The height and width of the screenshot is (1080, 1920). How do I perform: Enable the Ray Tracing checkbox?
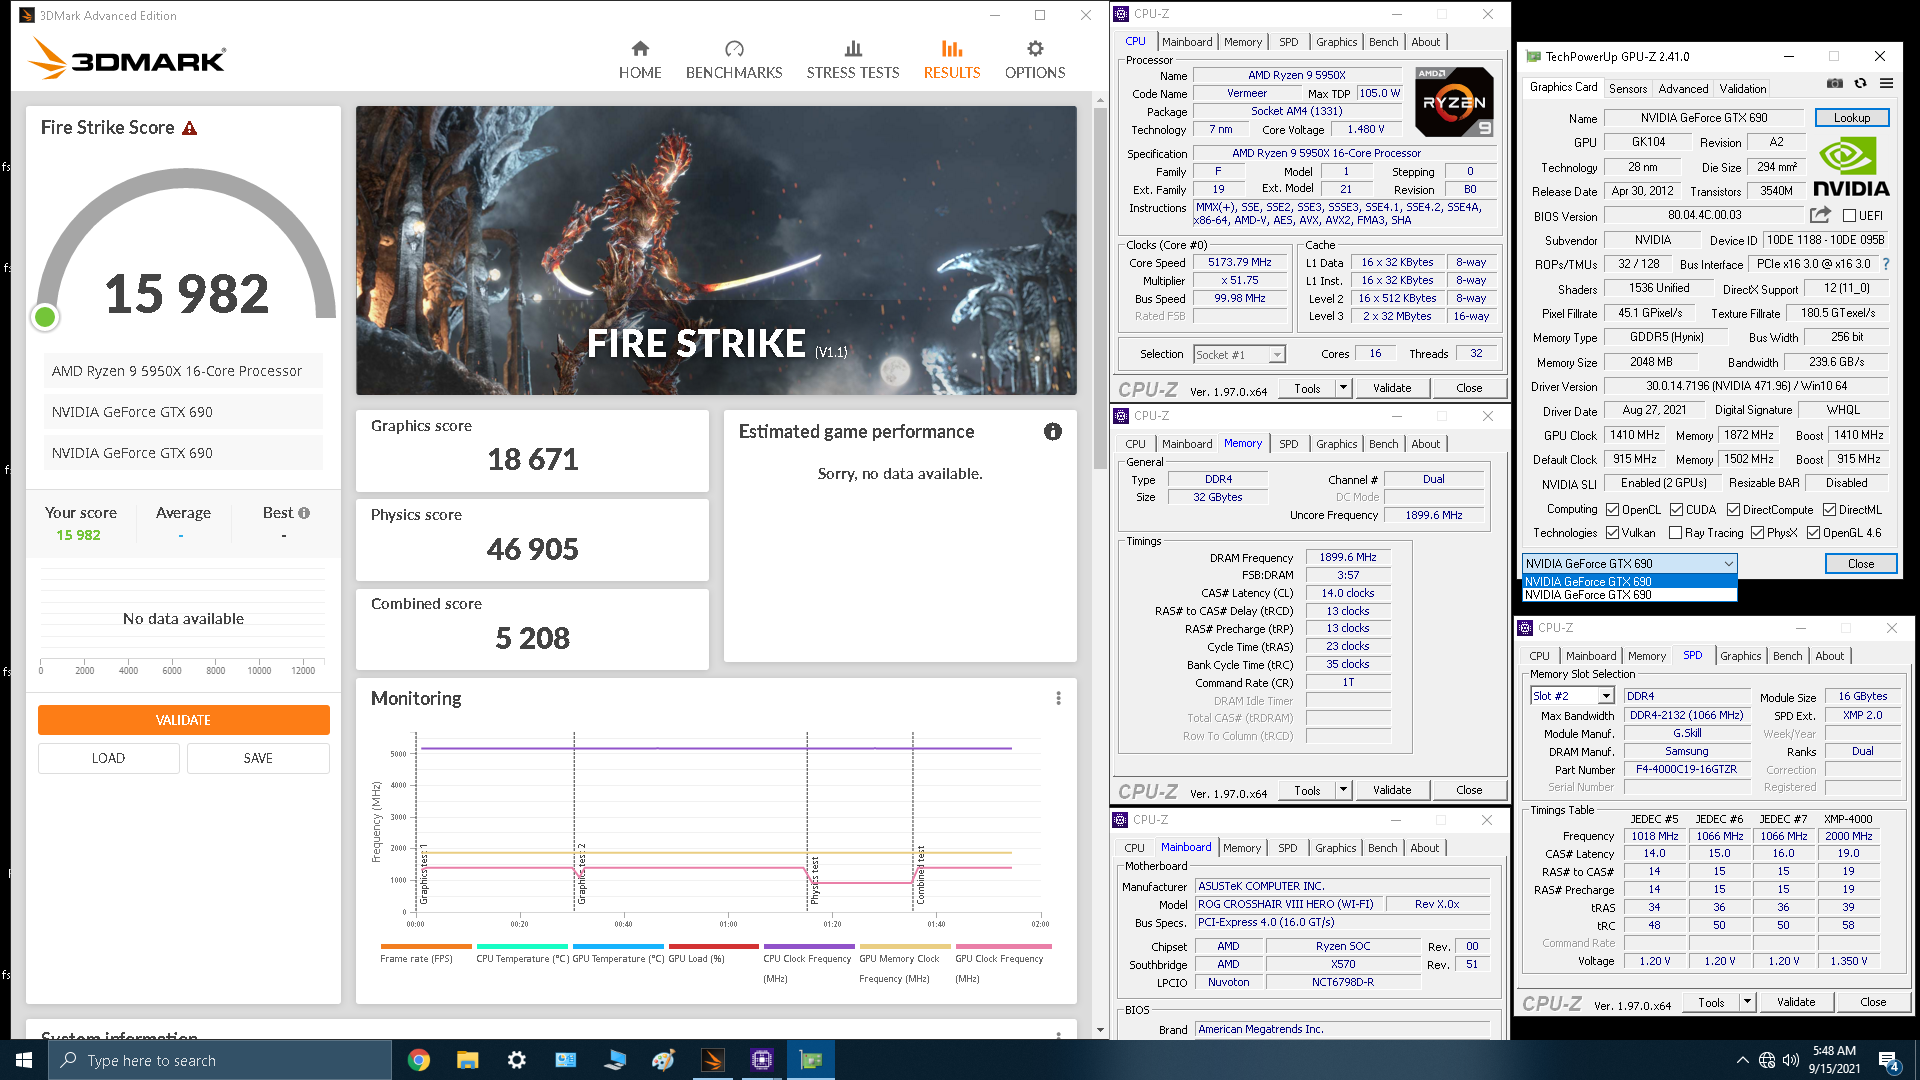[x=1675, y=533]
